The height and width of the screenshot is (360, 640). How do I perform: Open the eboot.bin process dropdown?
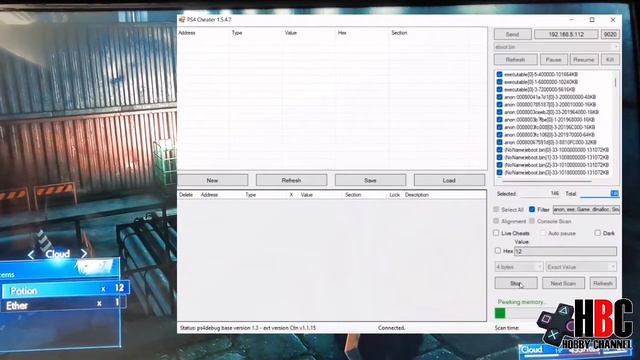click(557, 47)
